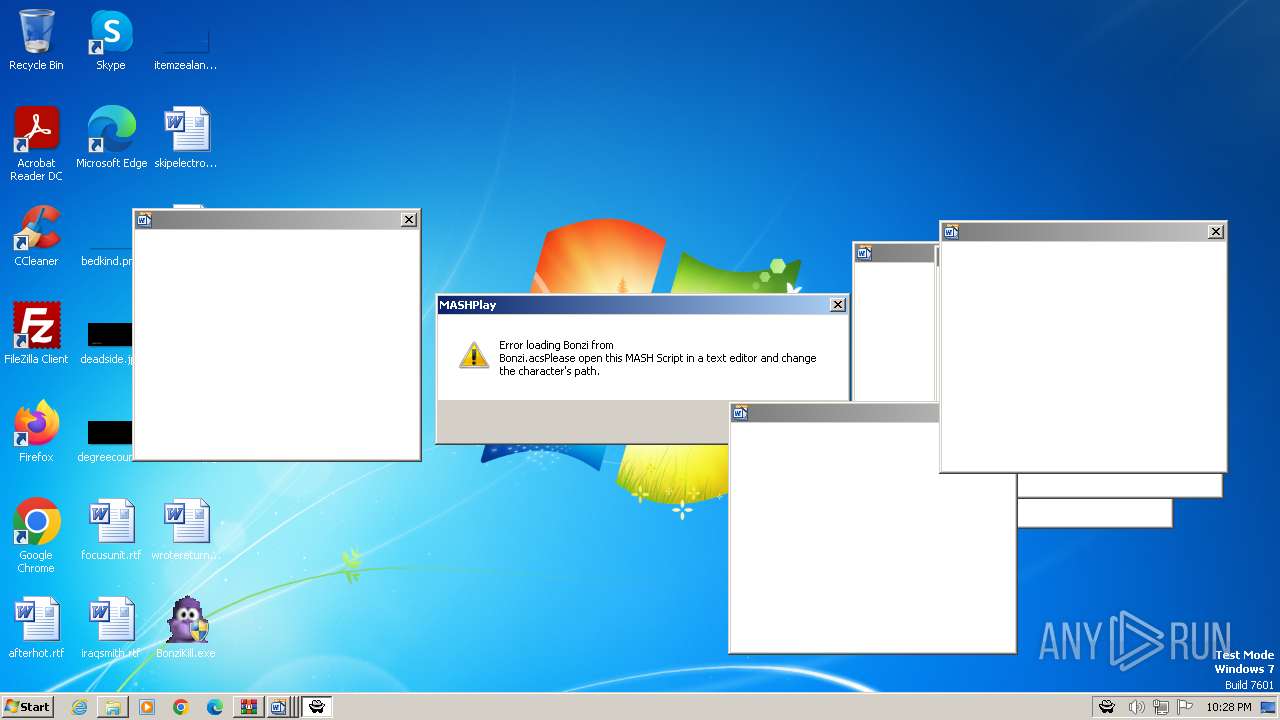Click the 10:28 PM clock
1280x720 pixels.
[1229, 707]
